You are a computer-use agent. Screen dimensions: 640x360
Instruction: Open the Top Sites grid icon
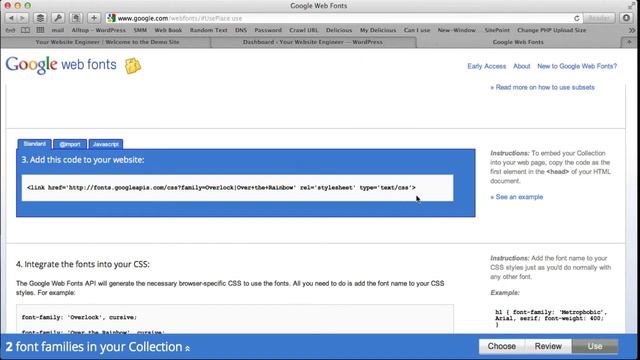(x=40, y=30)
